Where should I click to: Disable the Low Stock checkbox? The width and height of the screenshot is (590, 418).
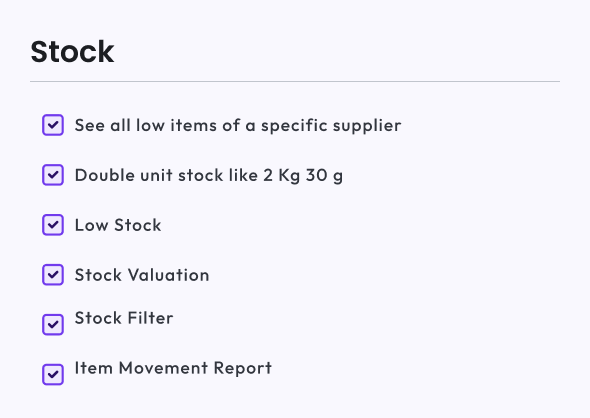[53, 225]
